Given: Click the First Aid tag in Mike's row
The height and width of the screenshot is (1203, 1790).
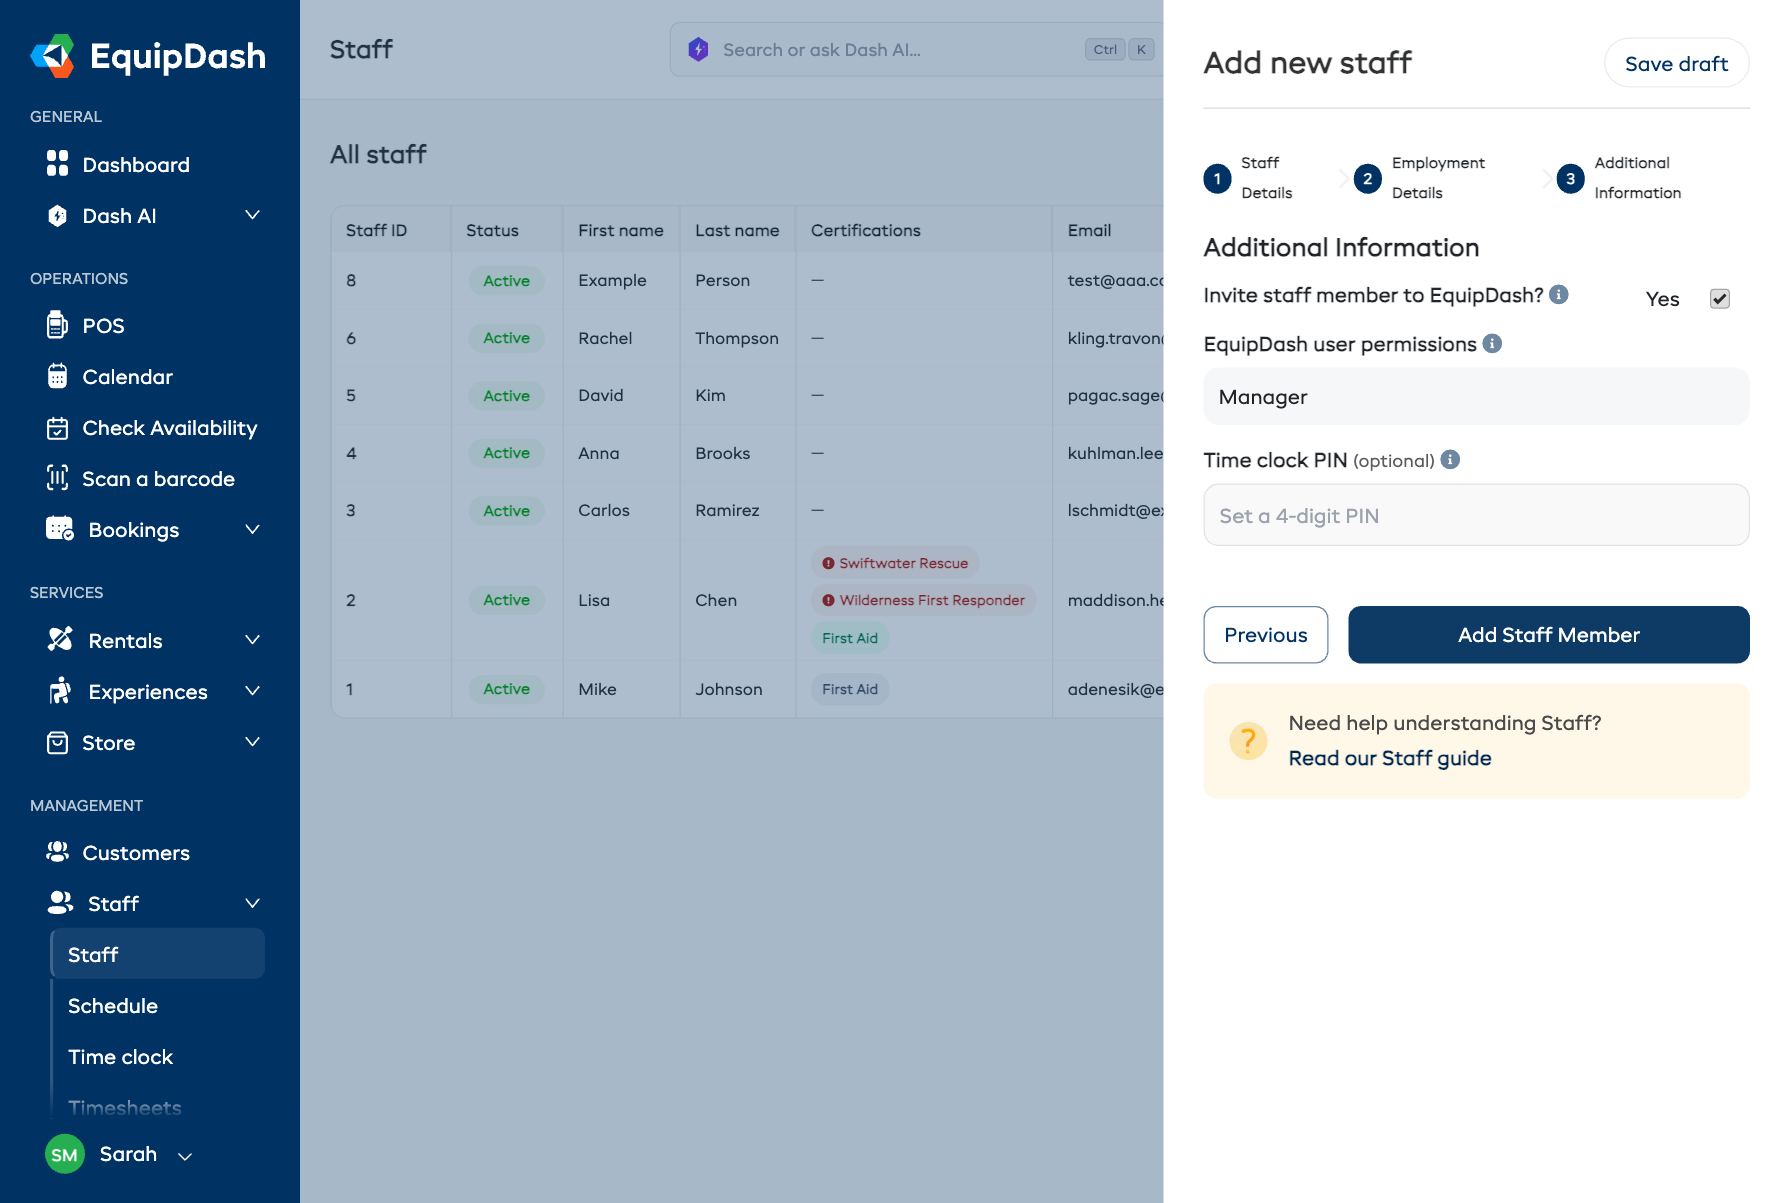Looking at the screenshot, I should point(850,689).
